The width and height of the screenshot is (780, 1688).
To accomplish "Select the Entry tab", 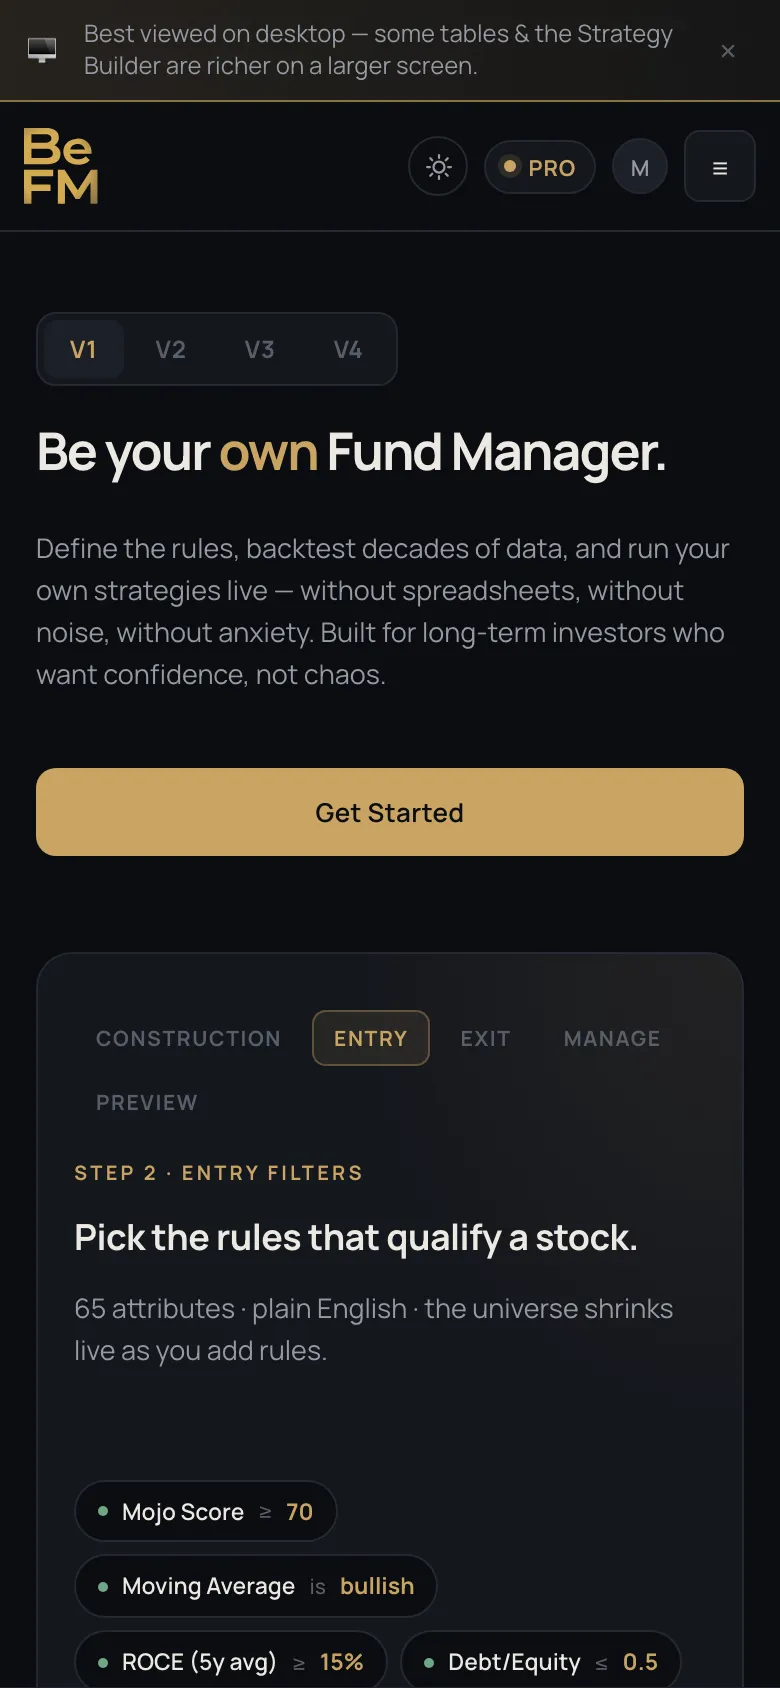I will coord(371,1038).
